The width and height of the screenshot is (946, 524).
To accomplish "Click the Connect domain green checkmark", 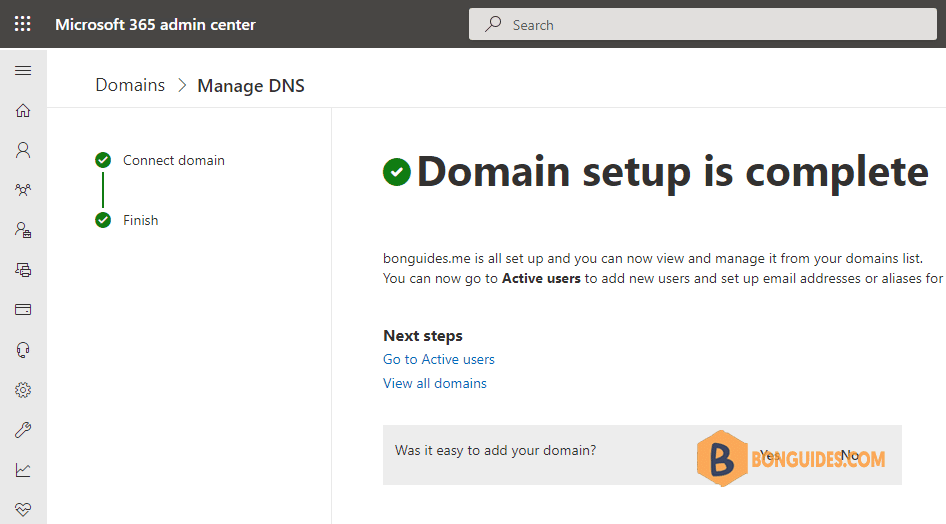I will 103,160.
